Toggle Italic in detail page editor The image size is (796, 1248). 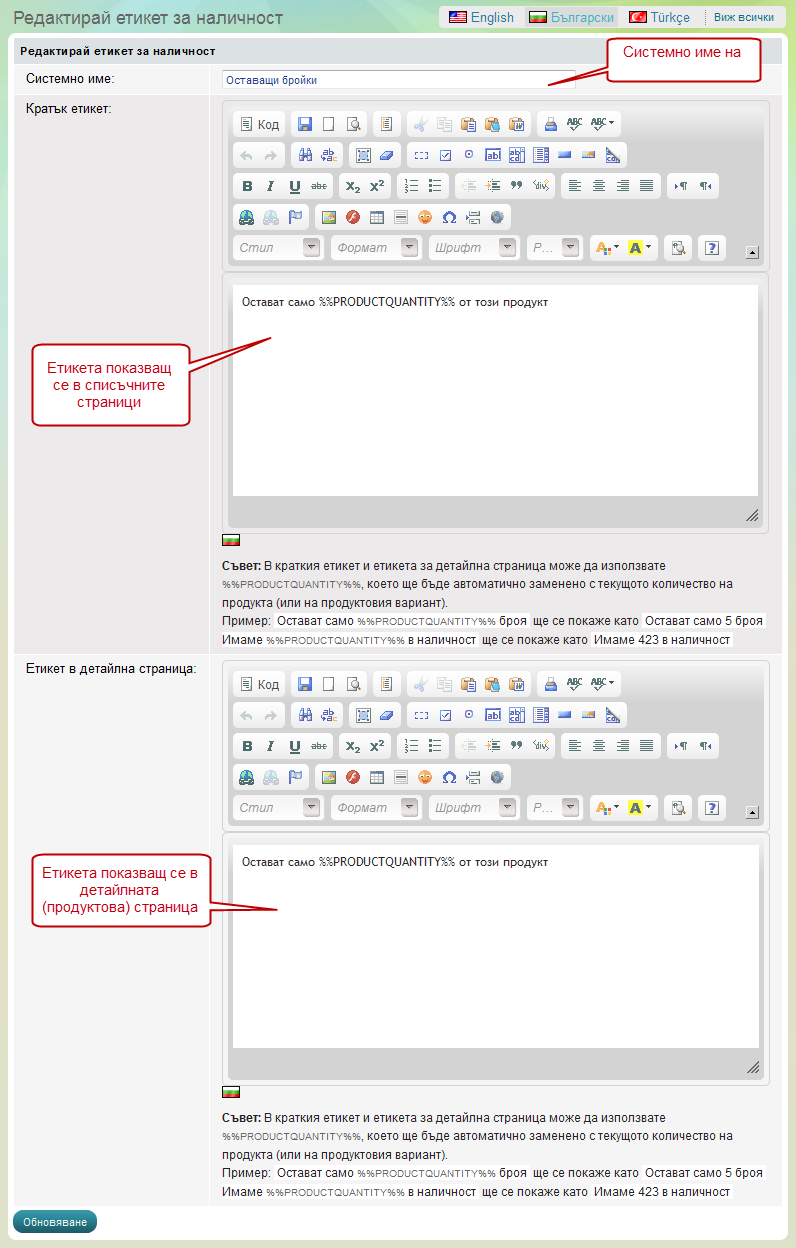coord(270,746)
